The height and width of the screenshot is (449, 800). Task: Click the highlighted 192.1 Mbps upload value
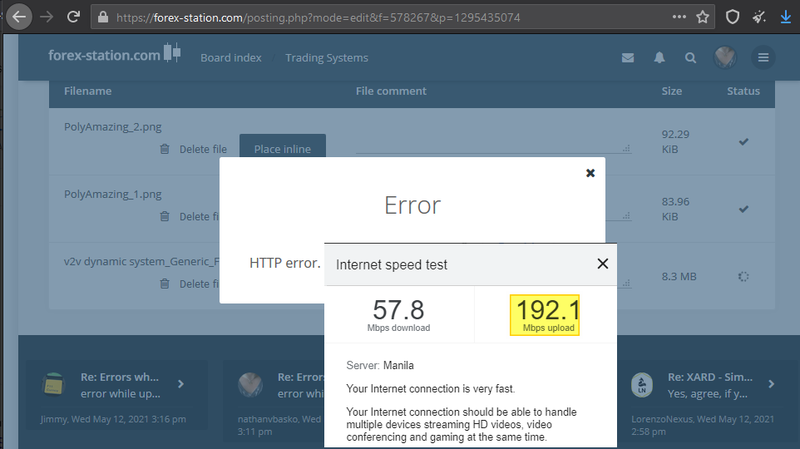(x=545, y=315)
